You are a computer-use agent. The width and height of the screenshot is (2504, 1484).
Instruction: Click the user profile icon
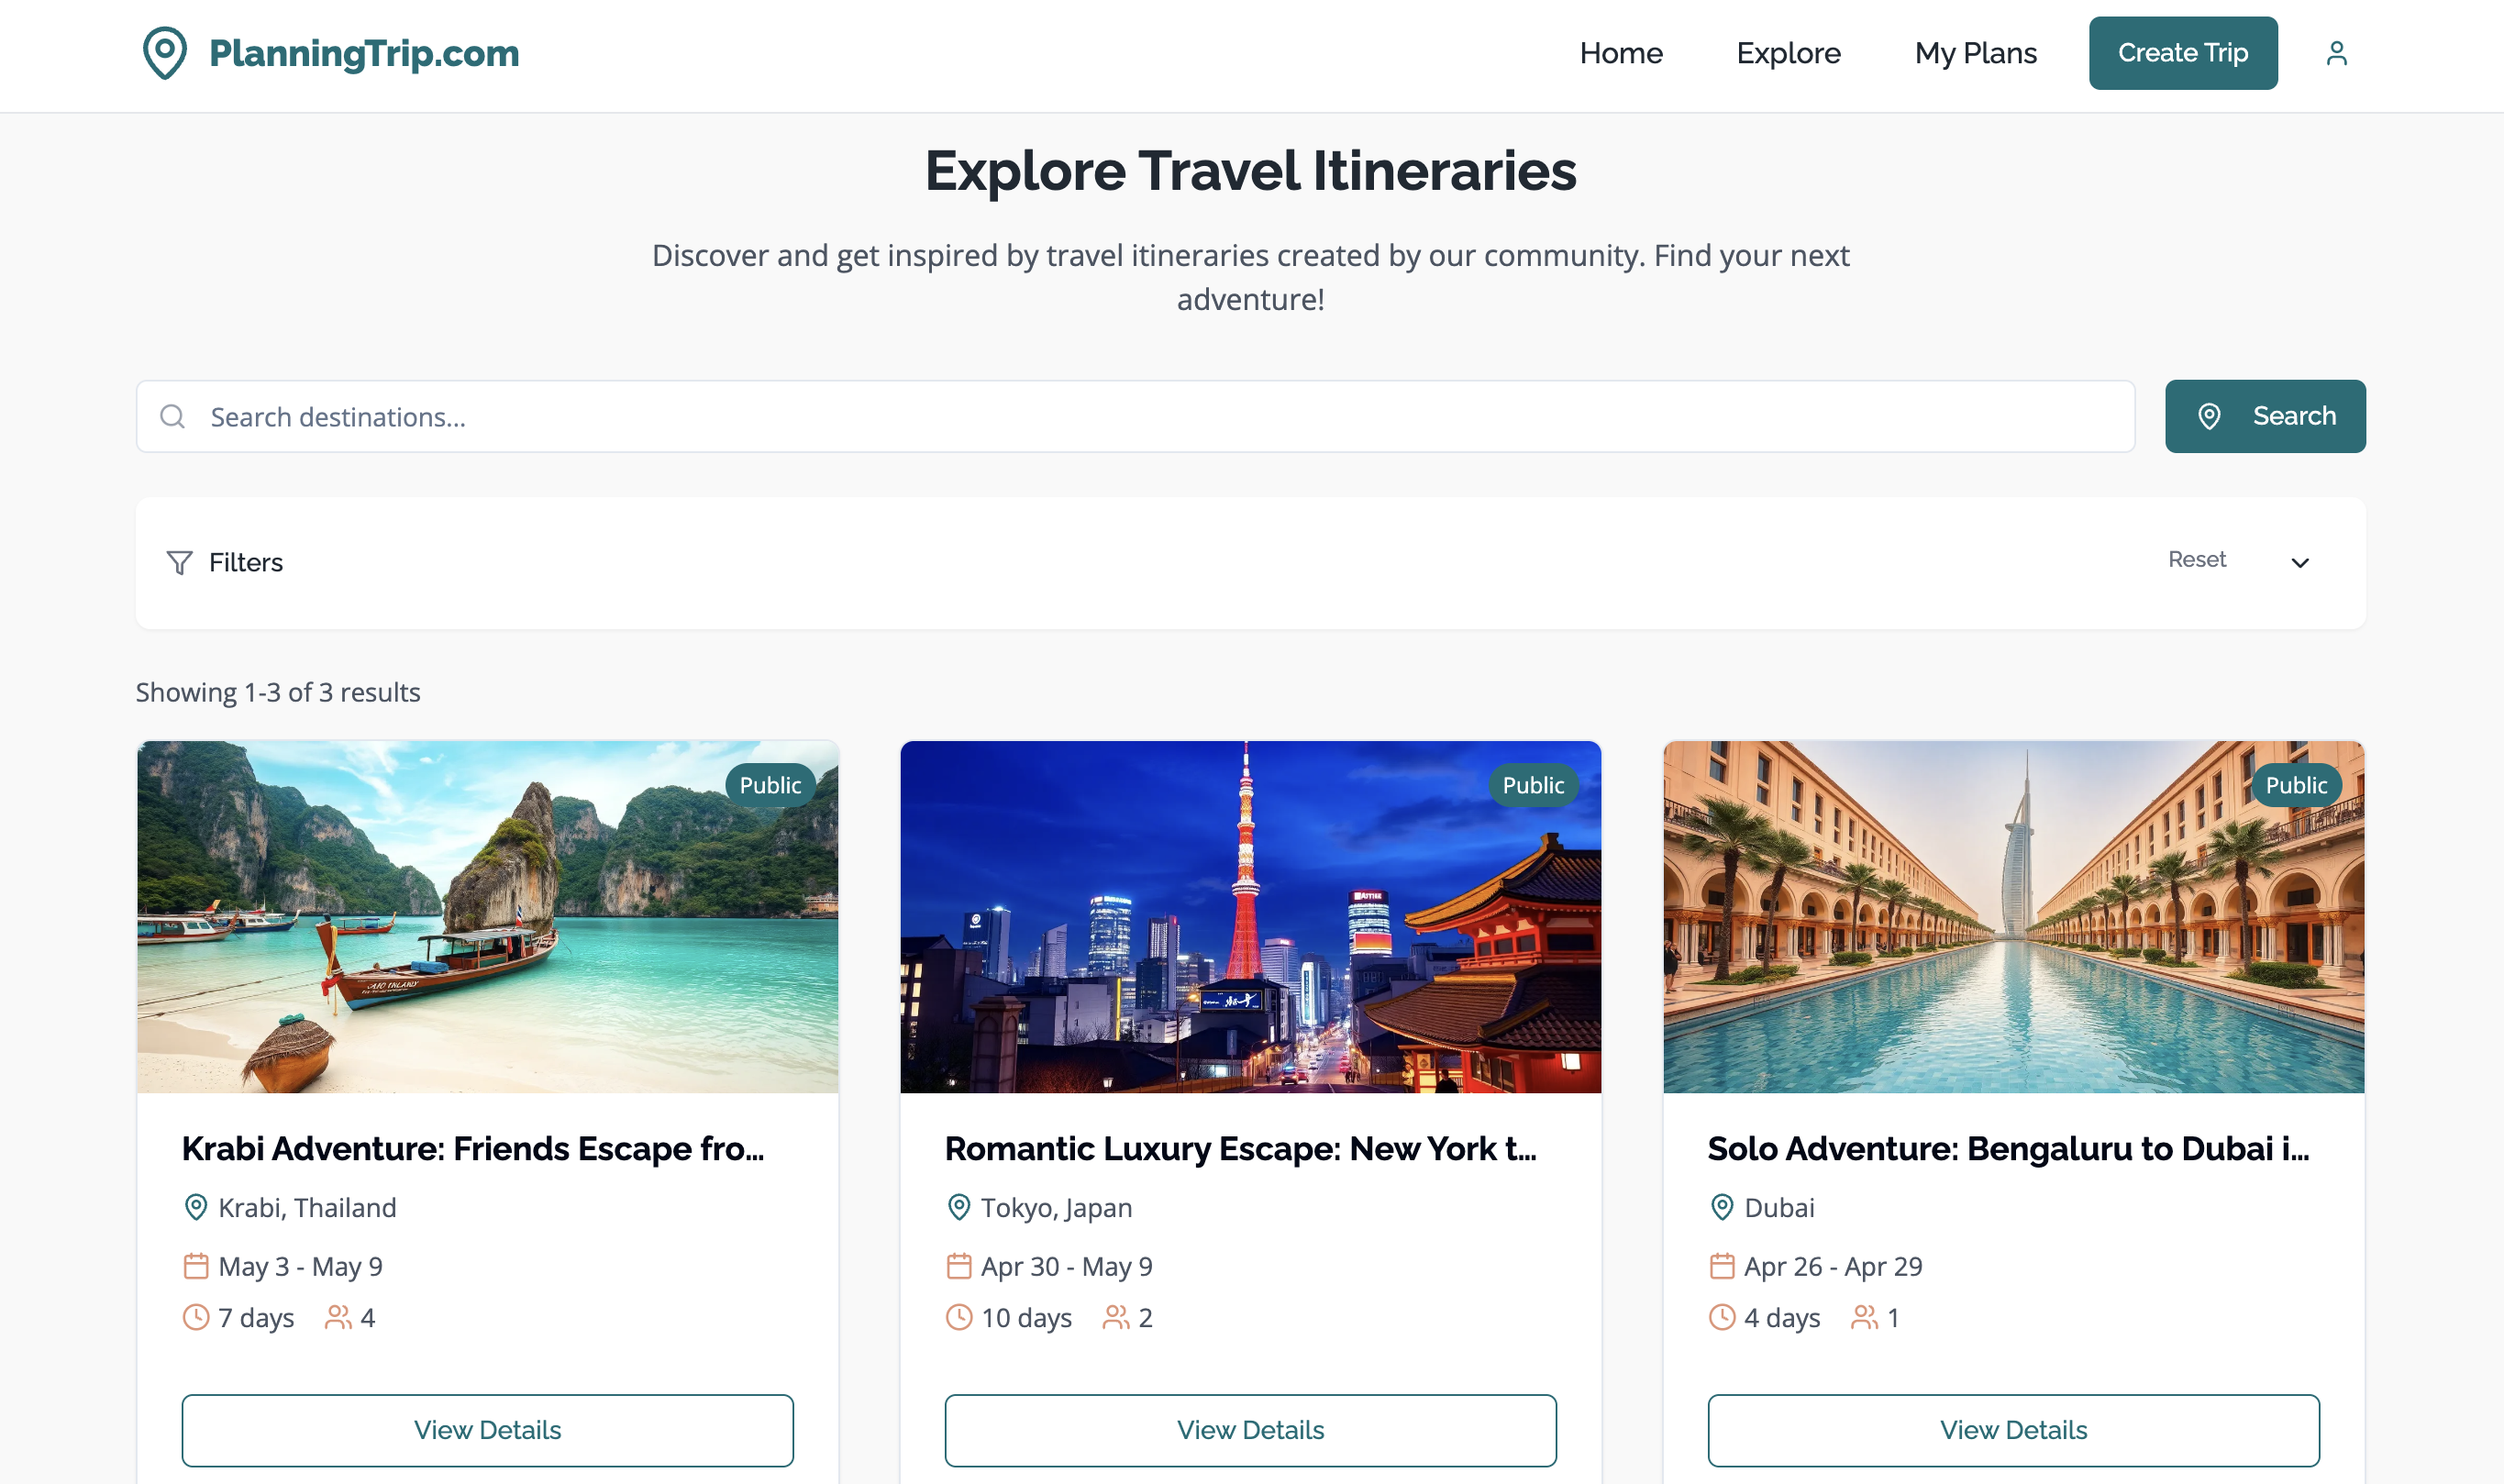[x=2336, y=53]
